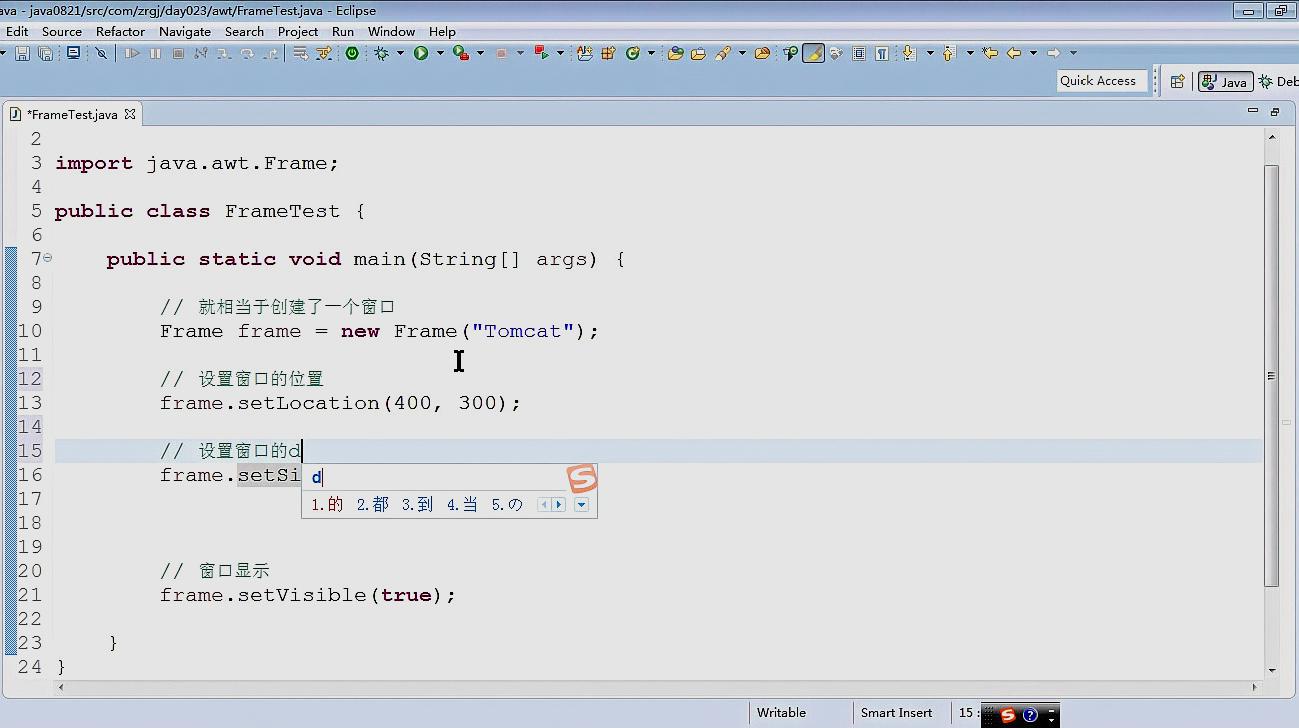The height and width of the screenshot is (728, 1299).
Task: Click the Save toolbar icon
Action: pyautogui.click(x=22, y=53)
